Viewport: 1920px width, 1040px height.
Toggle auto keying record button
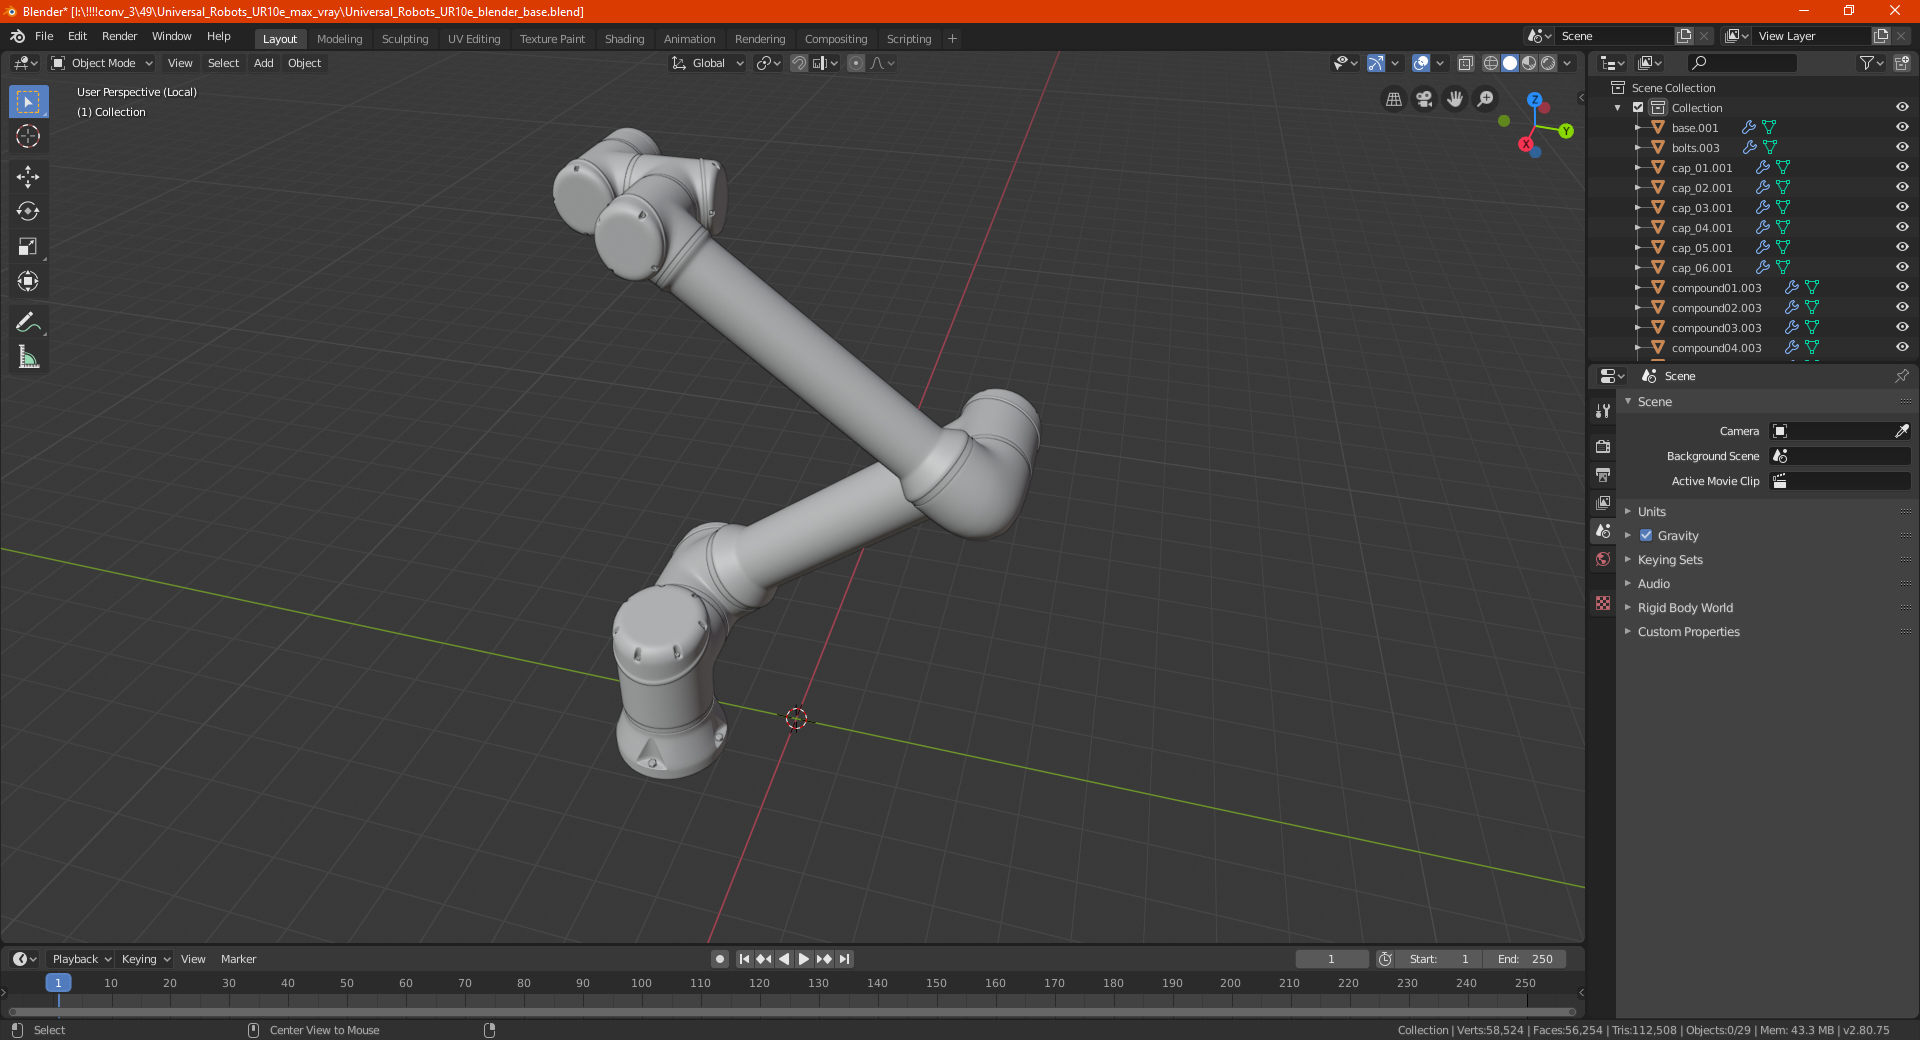click(719, 959)
